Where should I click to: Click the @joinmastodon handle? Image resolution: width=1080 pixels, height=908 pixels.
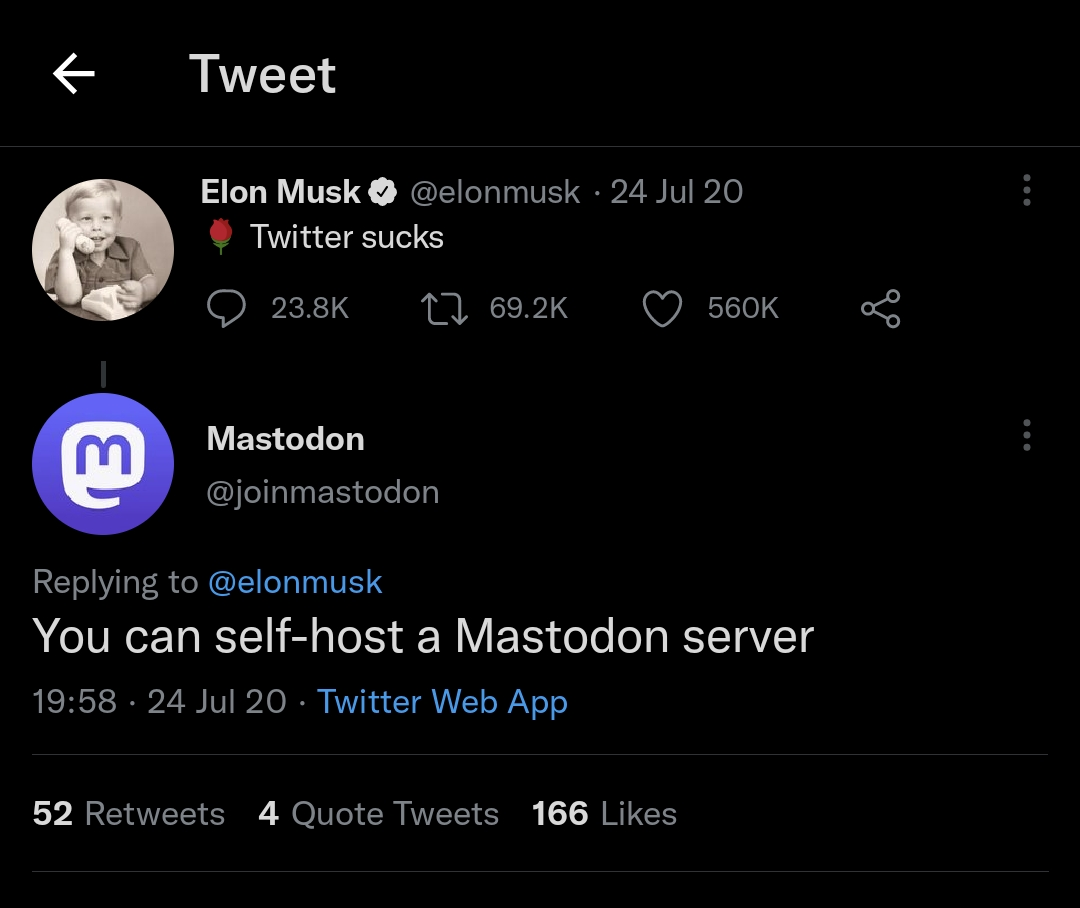(322, 493)
